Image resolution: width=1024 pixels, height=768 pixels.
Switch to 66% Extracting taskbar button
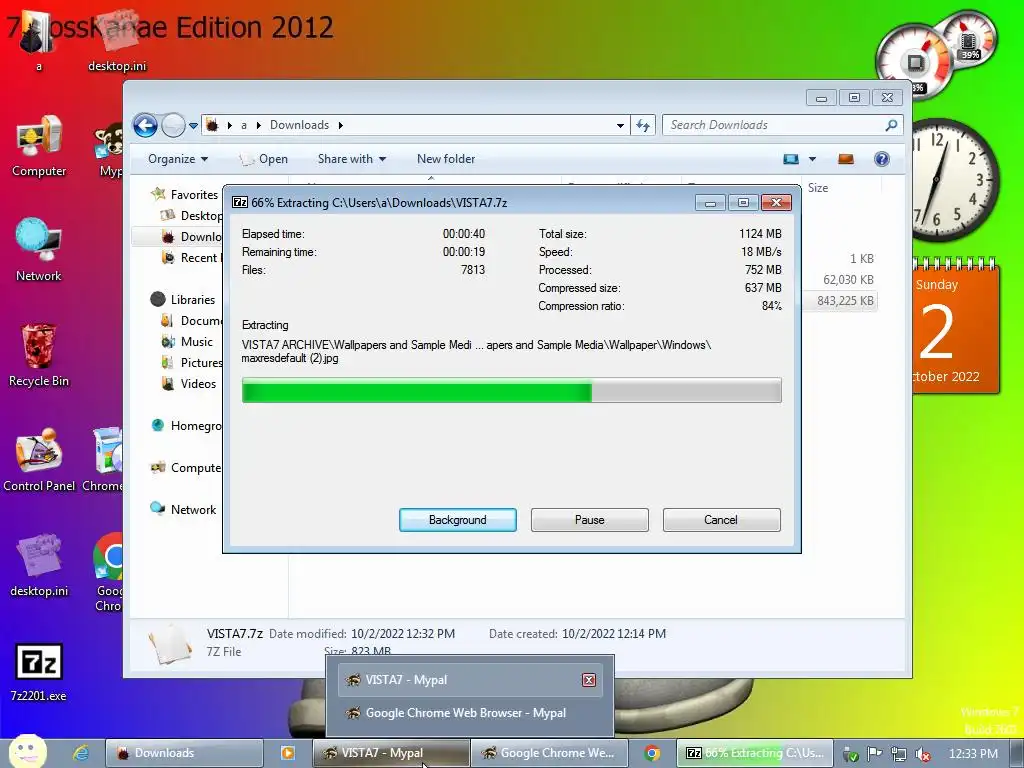click(755, 753)
